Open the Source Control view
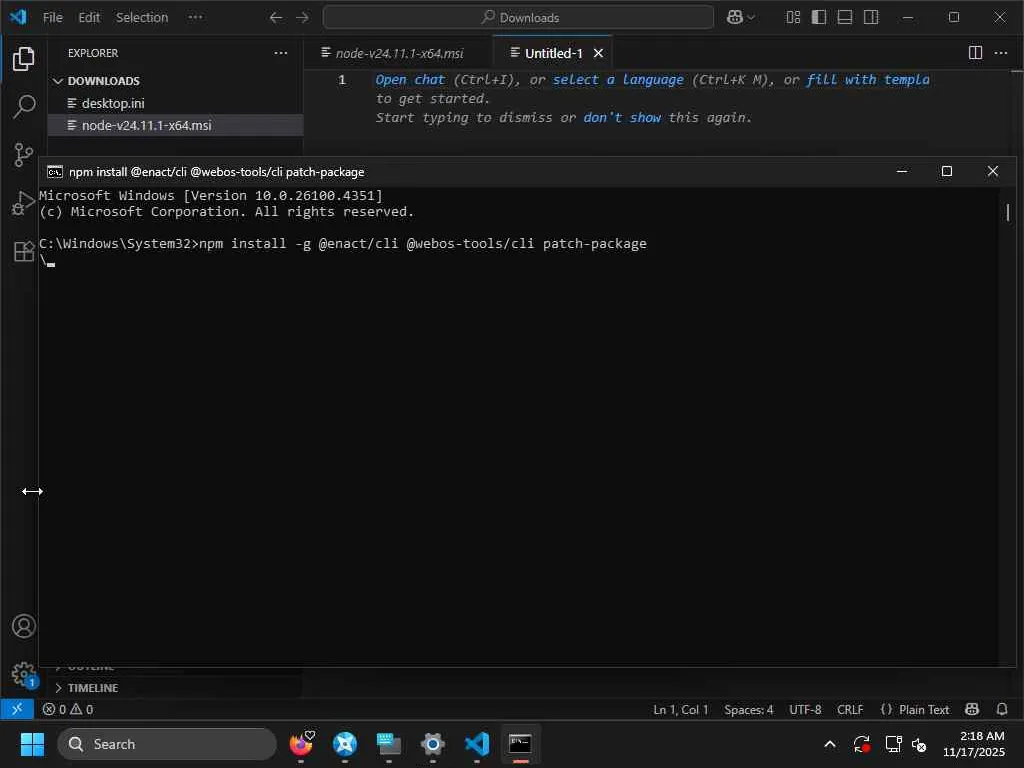The image size is (1024, 768). click(x=24, y=155)
